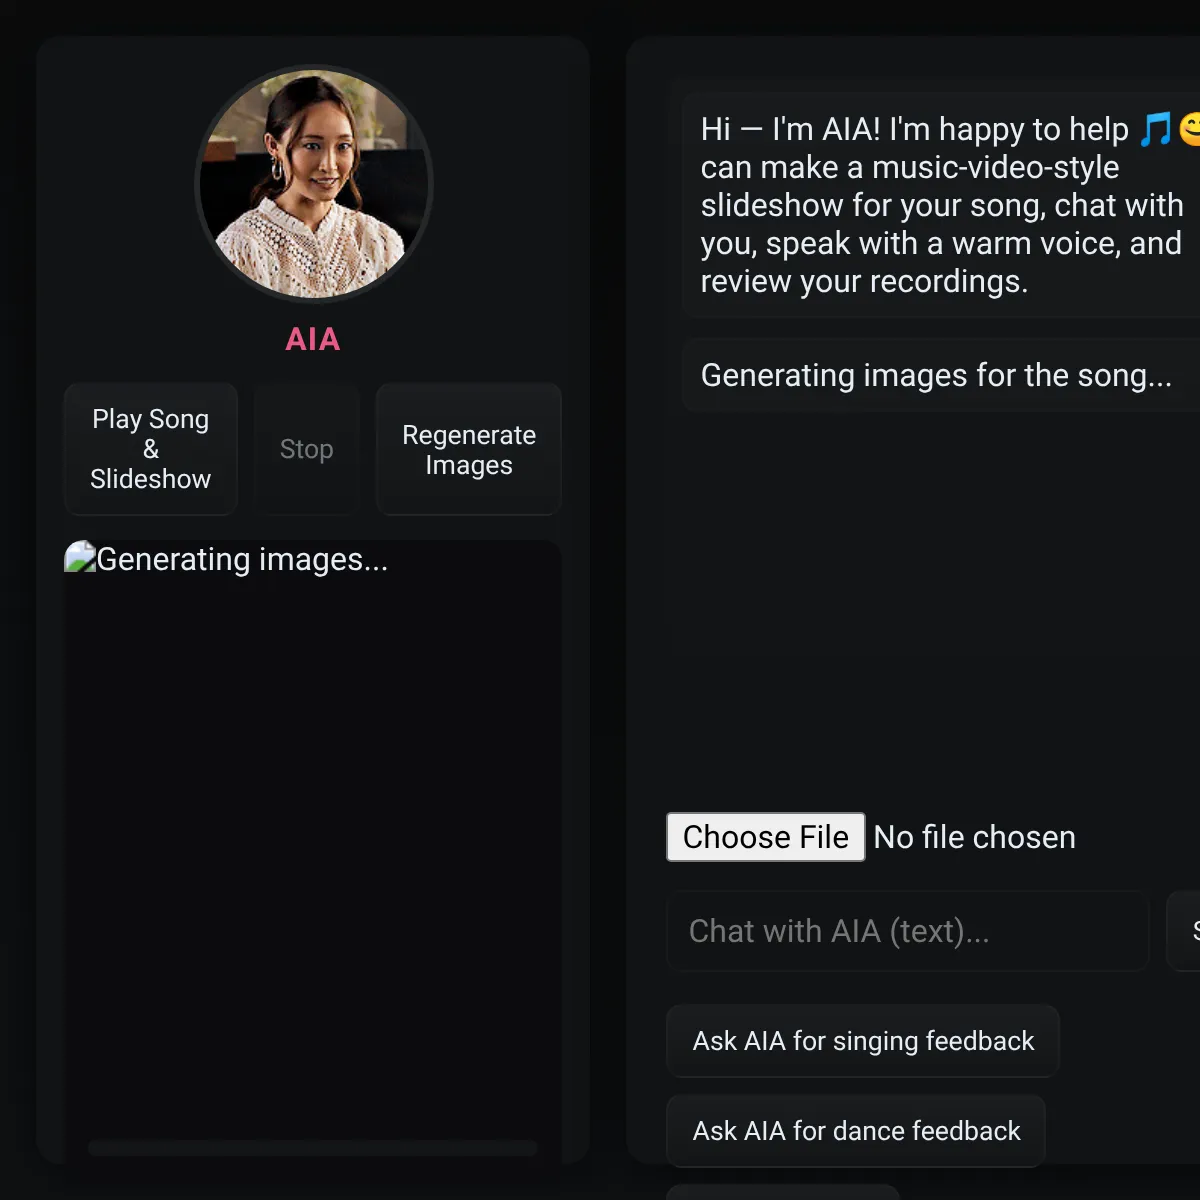Click the 'No file chosen' label
Image resolution: width=1200 pixels, height=1200 pixels.
[x=975, y=837]
